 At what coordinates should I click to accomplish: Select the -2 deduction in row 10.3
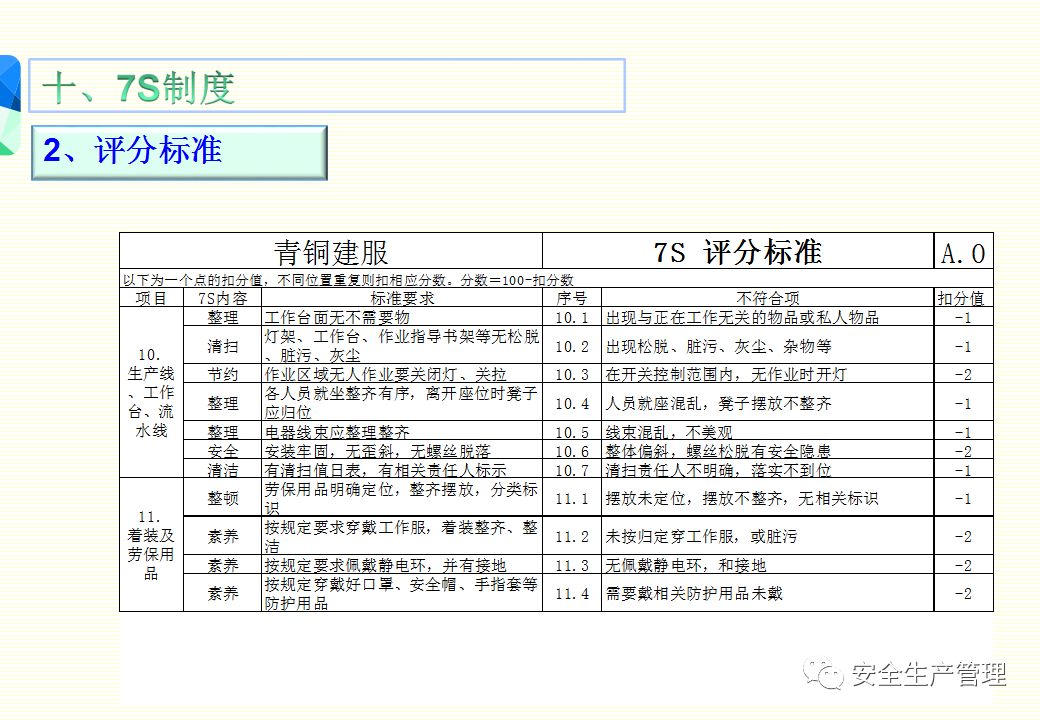tap(963, 375)
